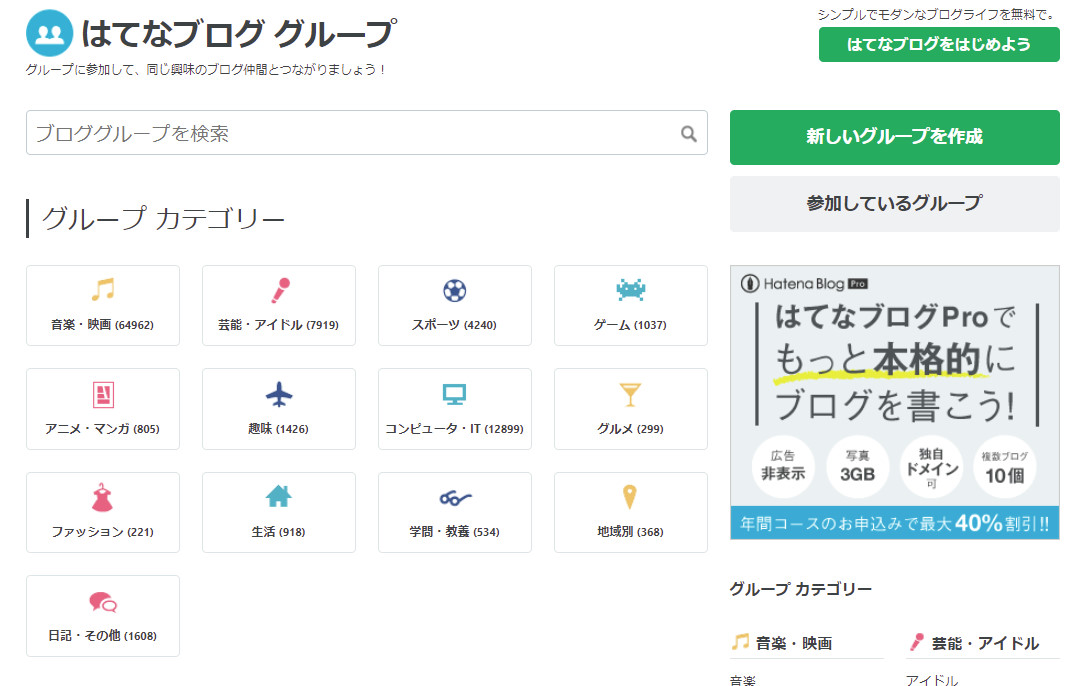Image resolution: width=1073 pixels, height=686 pixels.
Task: Click the soccer ball icon for スポーツ
Action: 454,291
